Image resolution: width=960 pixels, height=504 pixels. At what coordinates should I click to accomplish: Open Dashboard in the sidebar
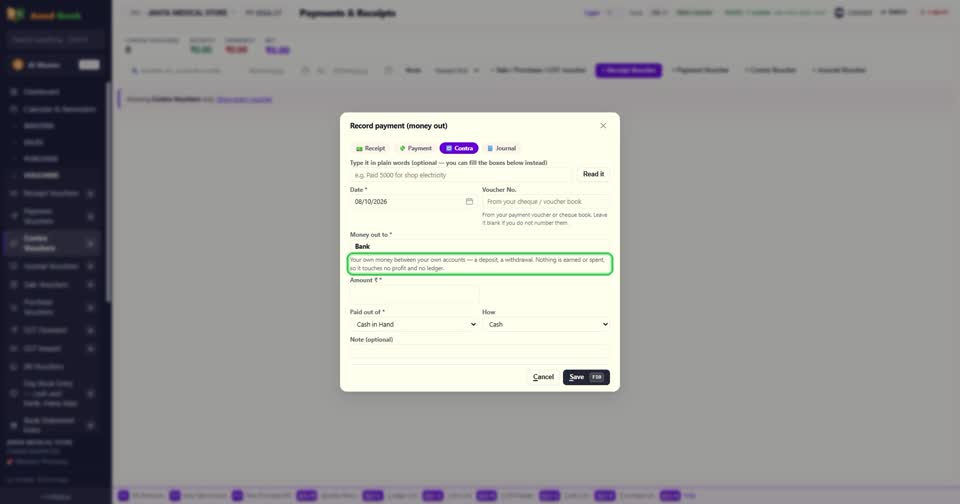[42, 92]
